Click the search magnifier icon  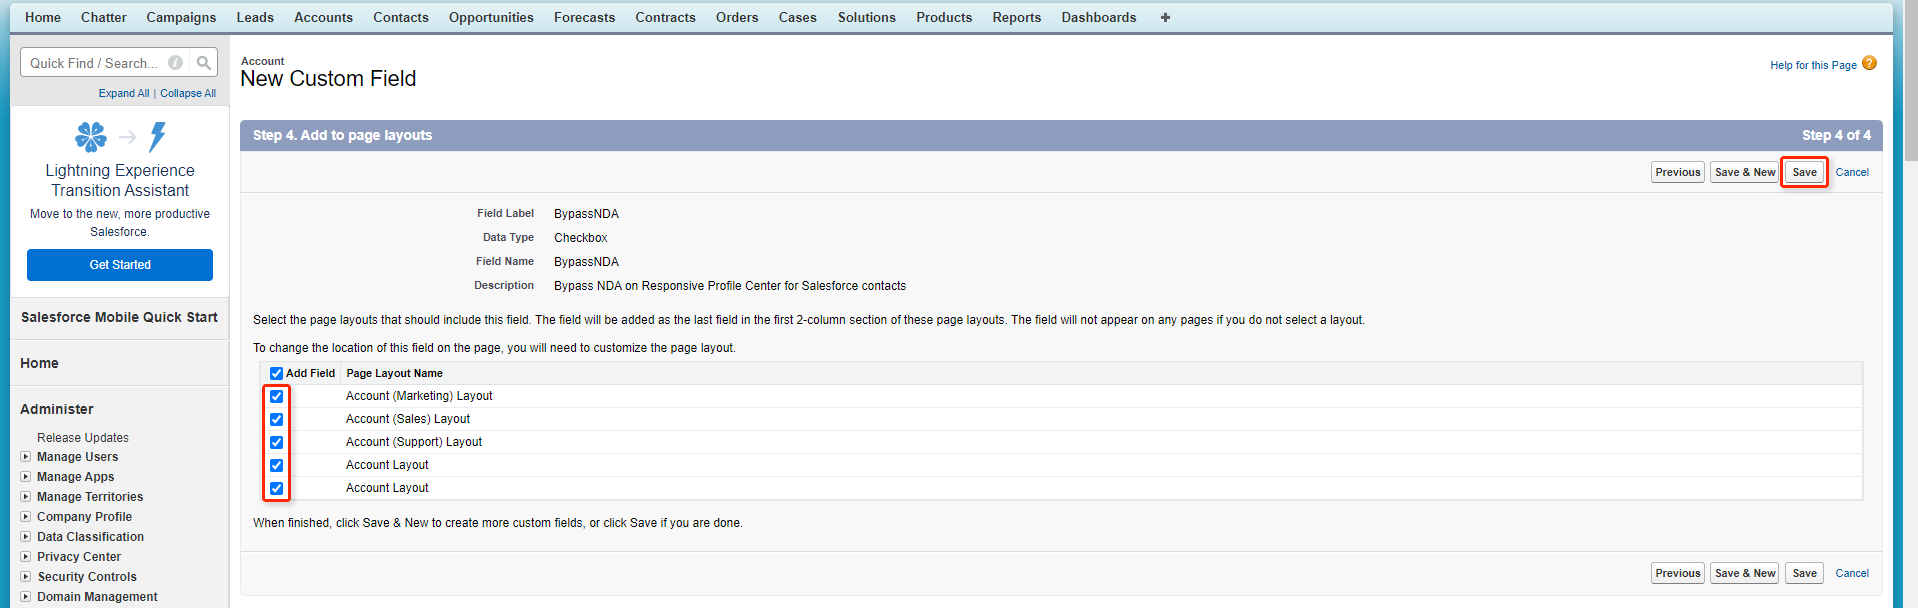coord(204,63)
